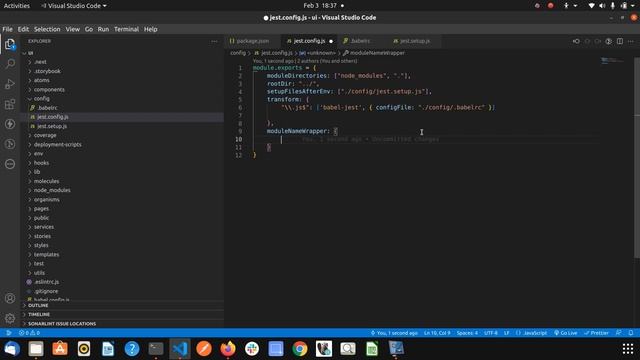Click Activities in the top bar
Screen dimensions: 640x360
(x=17, y=6)
